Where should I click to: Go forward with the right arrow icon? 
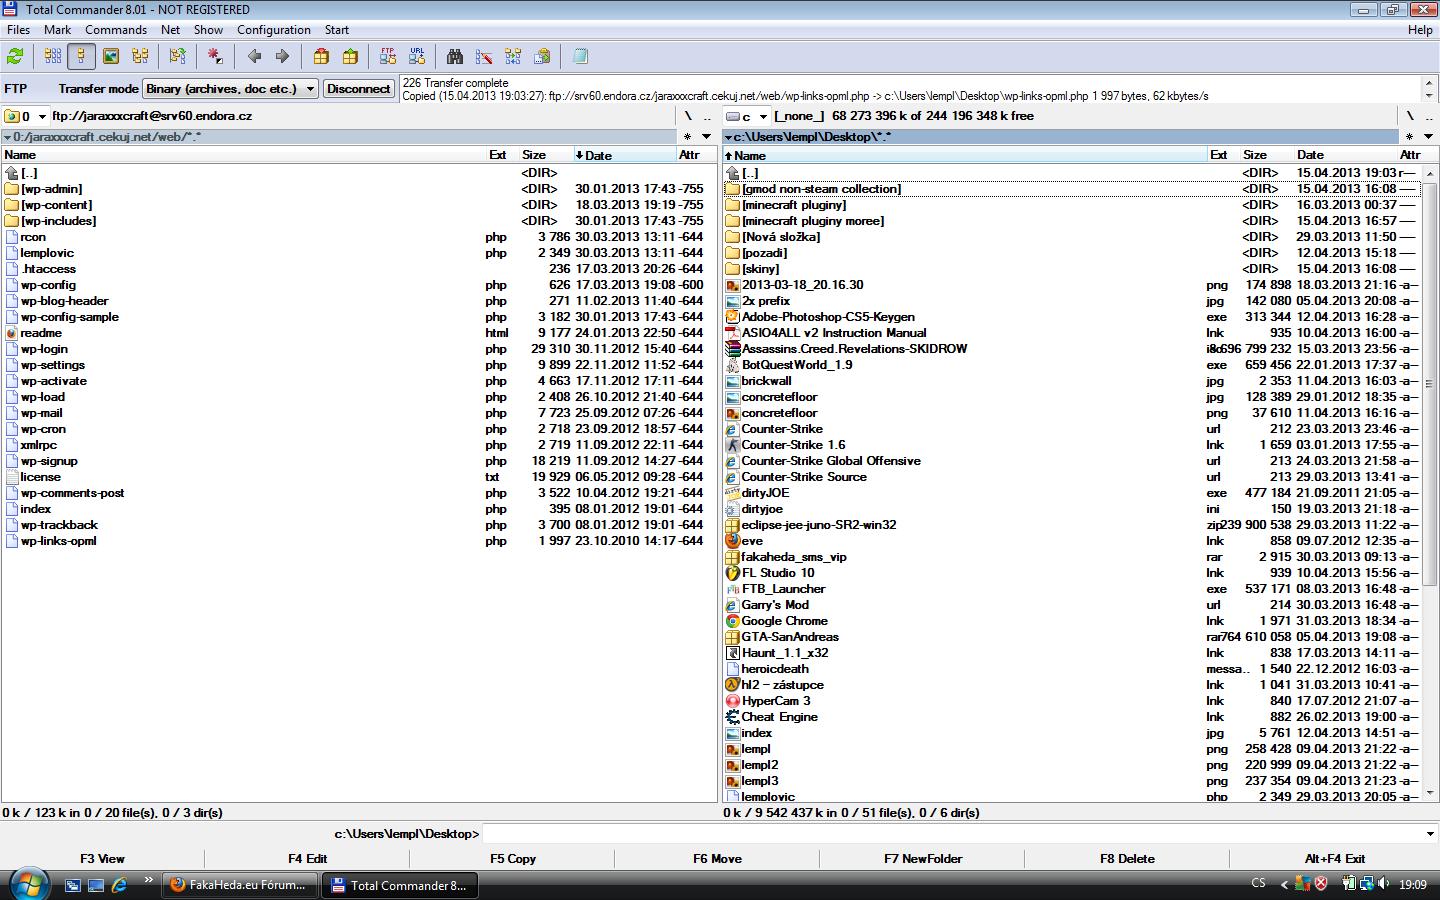[282, 57]
